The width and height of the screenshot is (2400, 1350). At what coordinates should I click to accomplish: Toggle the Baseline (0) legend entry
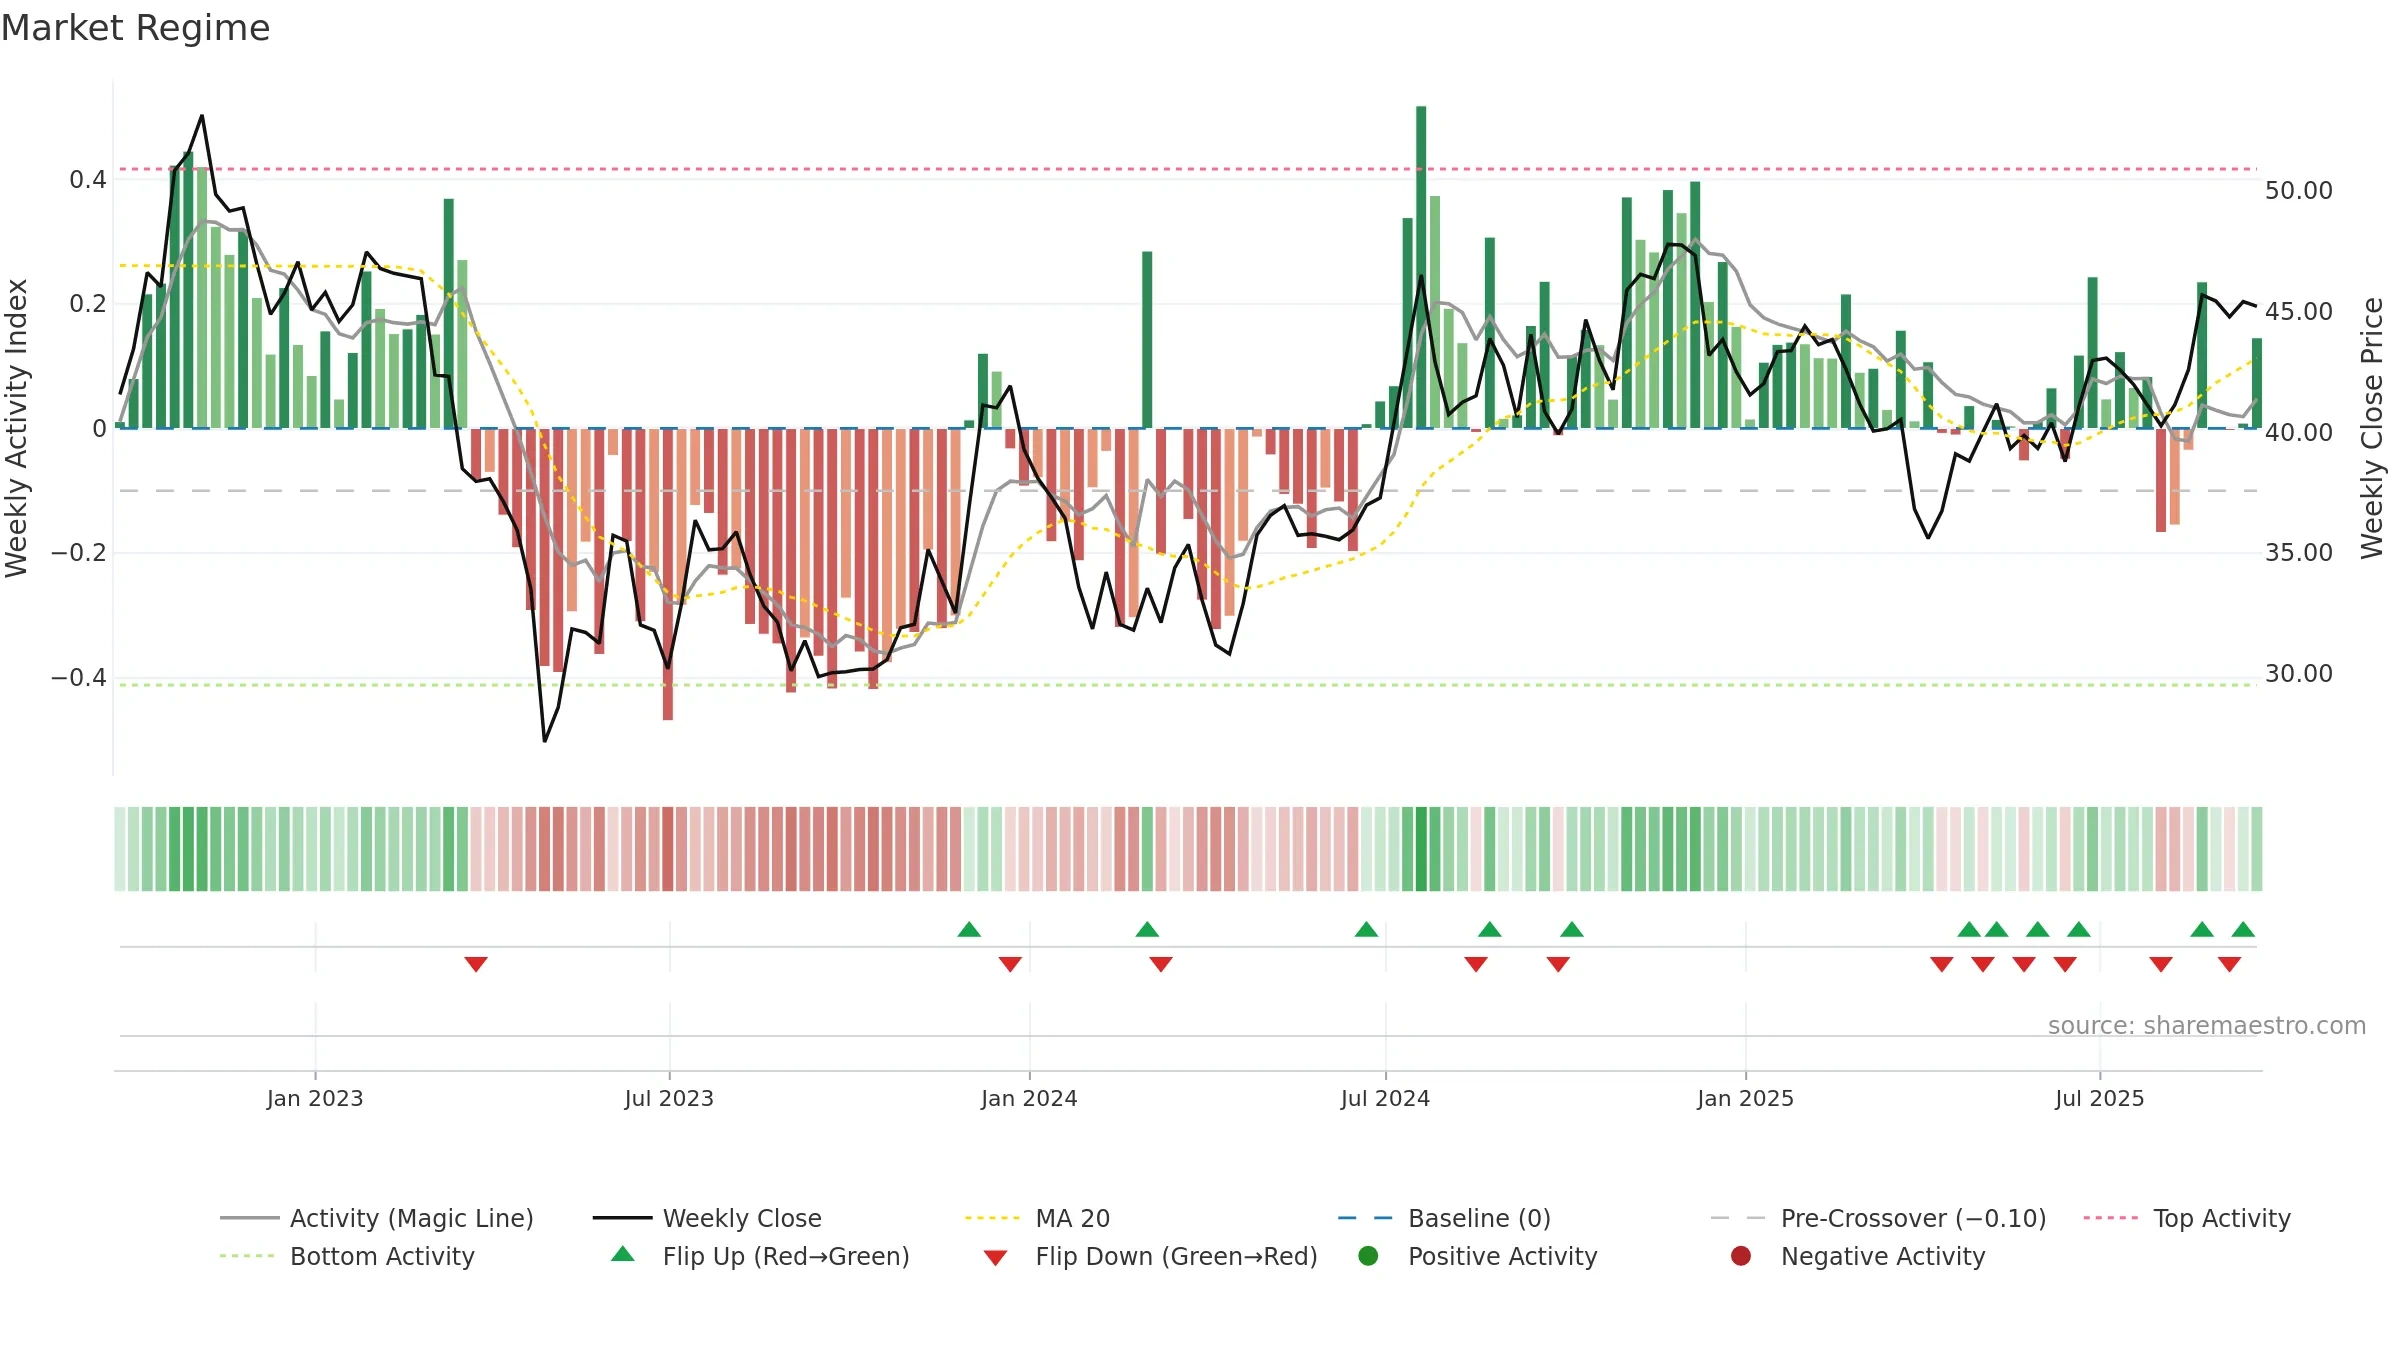coord(1444,1218)
